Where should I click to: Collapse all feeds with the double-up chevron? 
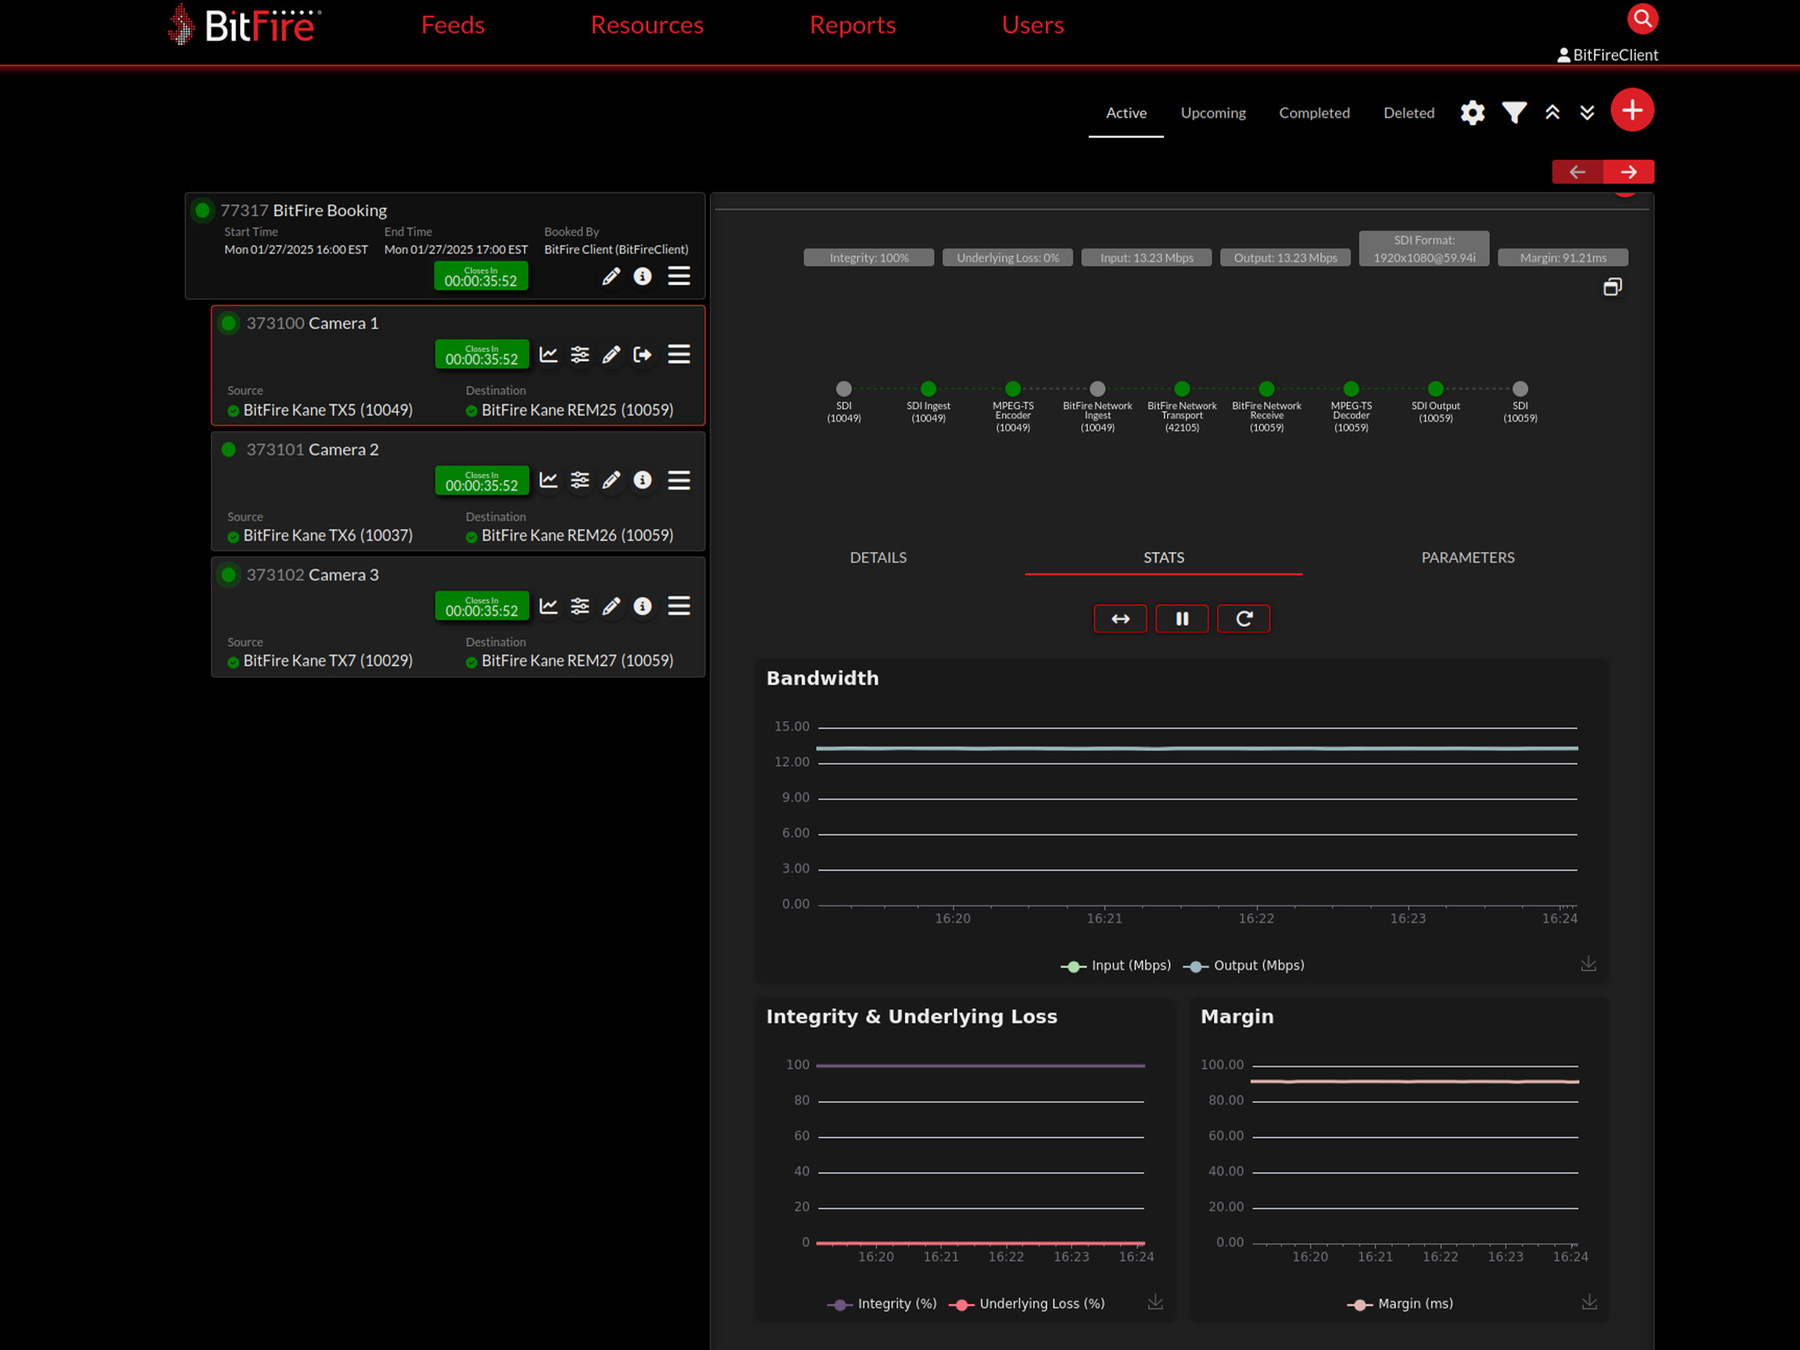pyautogui.click(x=1552, y=112)
